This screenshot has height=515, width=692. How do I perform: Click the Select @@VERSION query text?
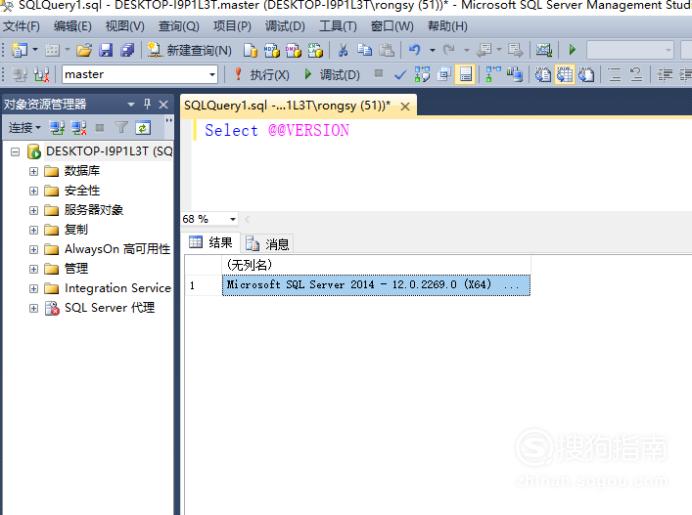277,131
